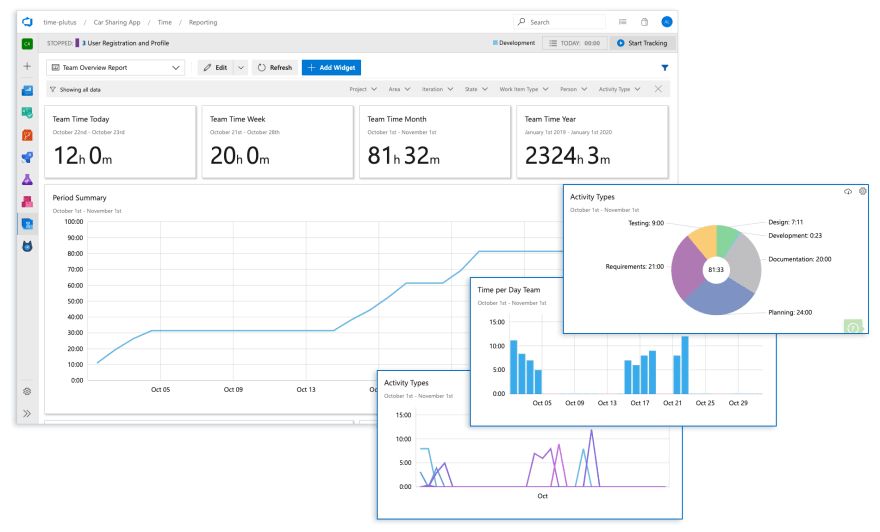Open the Test Plans flask icon
Screen dimensions: 880x532
tap(27, 180)
